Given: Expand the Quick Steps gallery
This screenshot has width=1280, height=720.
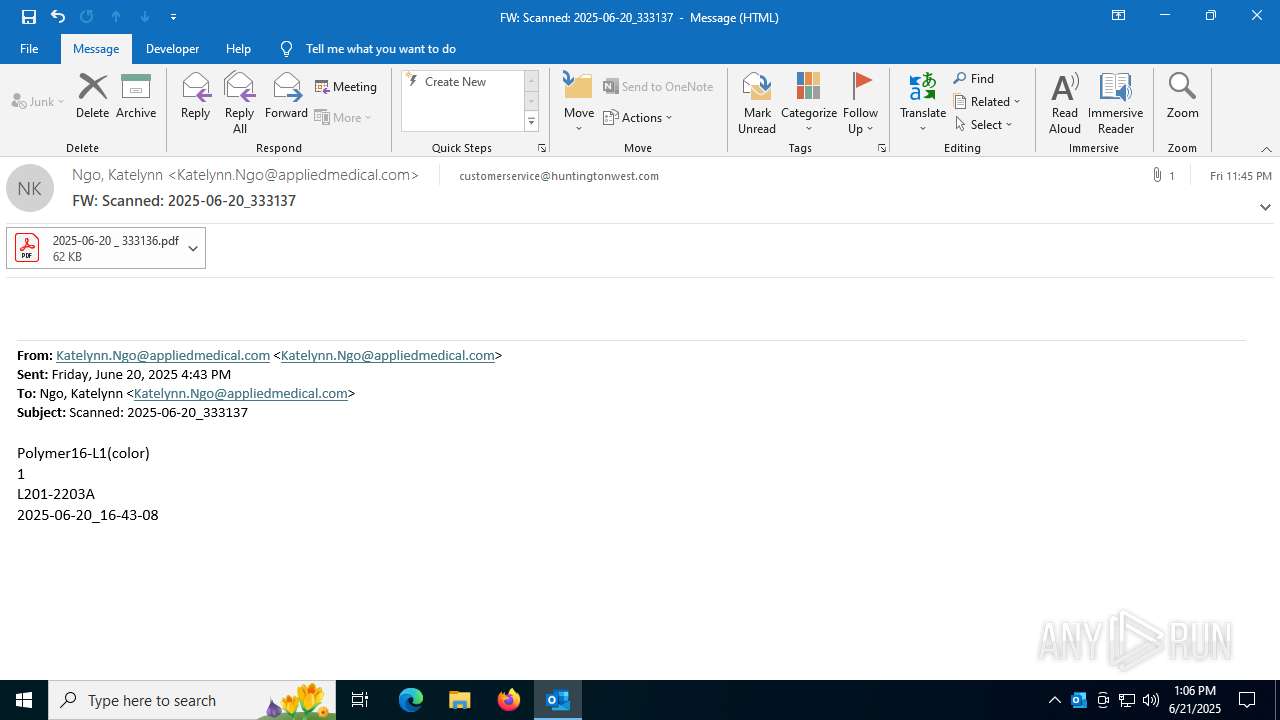Looking at the screenshot, I should point(531,122).
